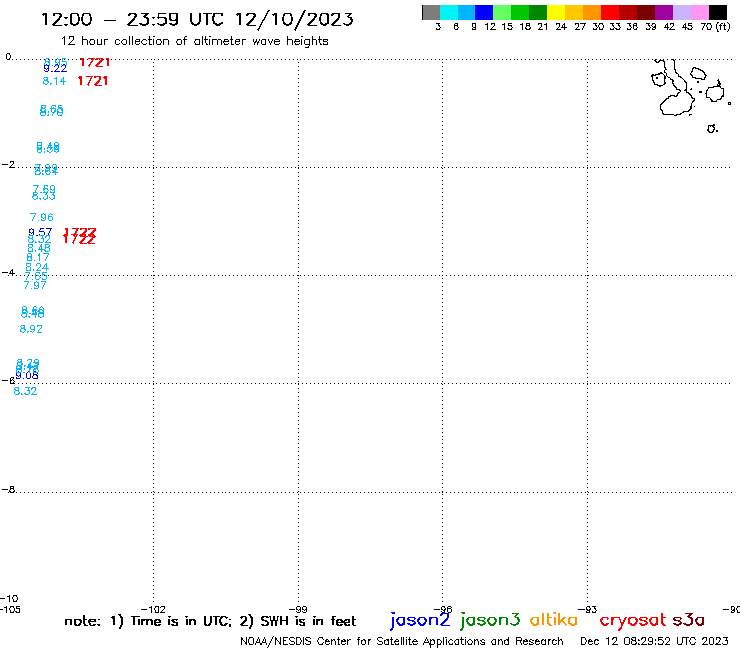Click the dark blue value "9.08"

point(27,376)
